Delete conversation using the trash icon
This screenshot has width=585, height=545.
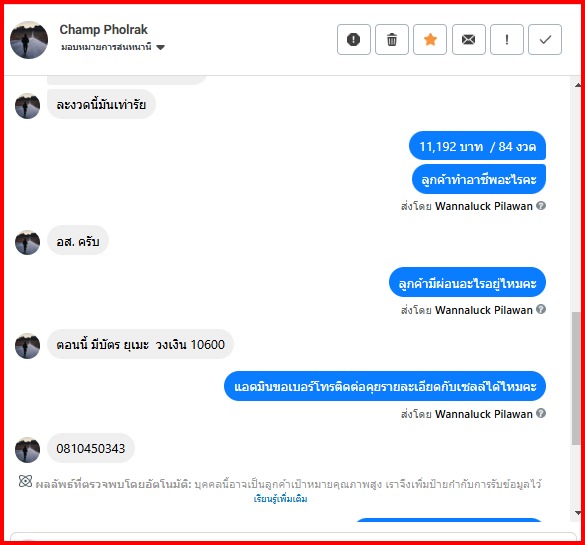[392, 40]
